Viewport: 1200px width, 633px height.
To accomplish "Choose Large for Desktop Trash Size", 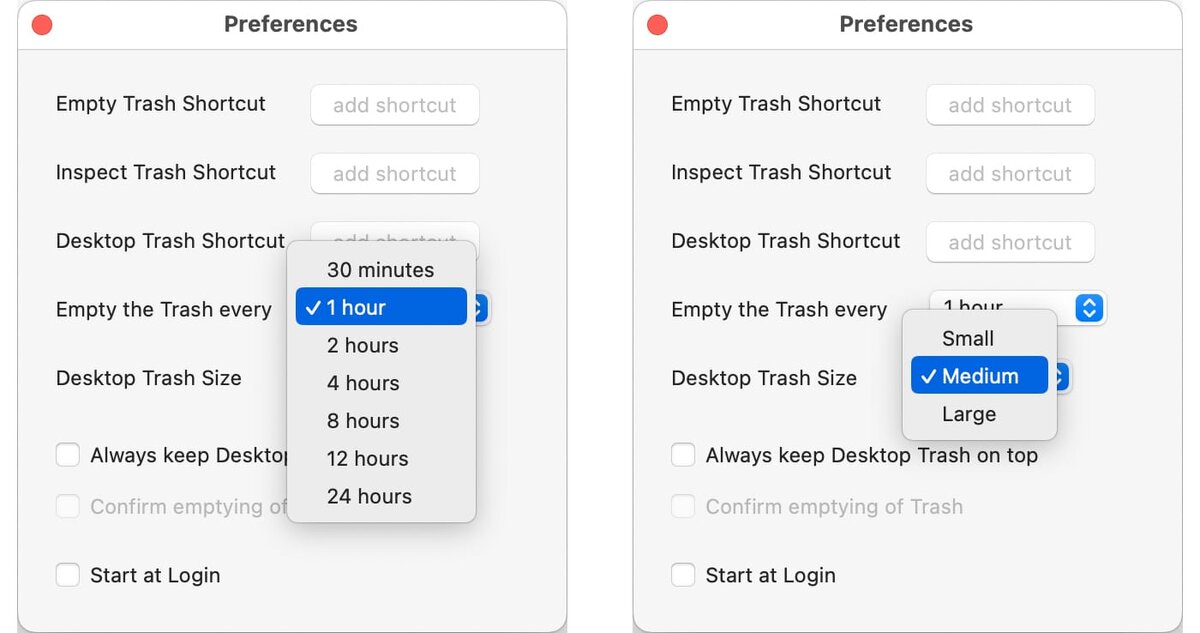I will [969, 414].
